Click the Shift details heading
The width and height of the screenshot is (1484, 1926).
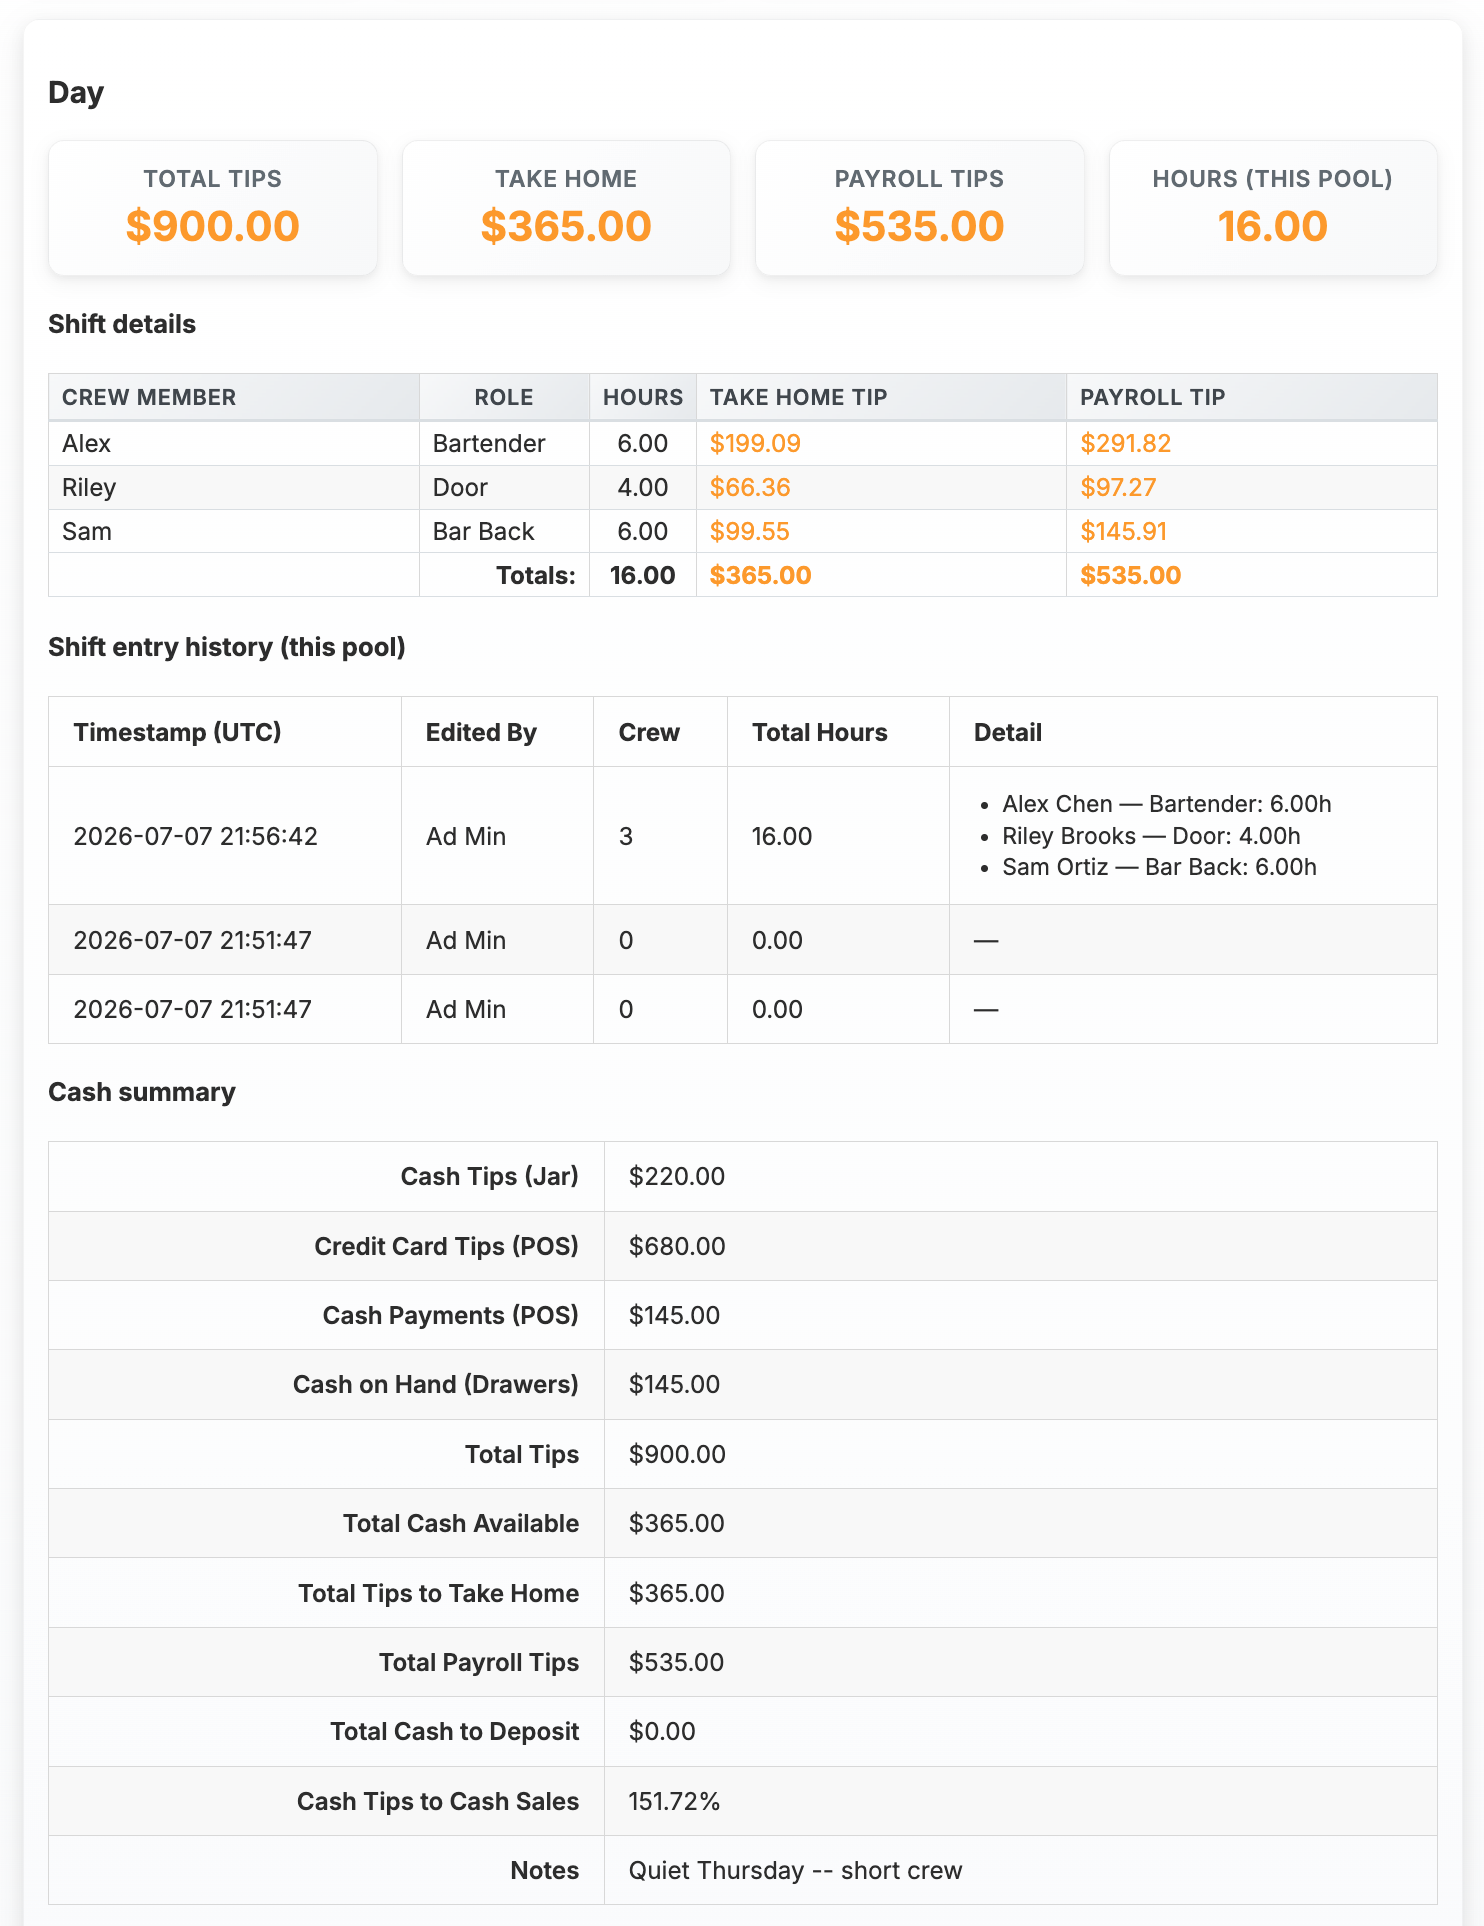[122, 324]
